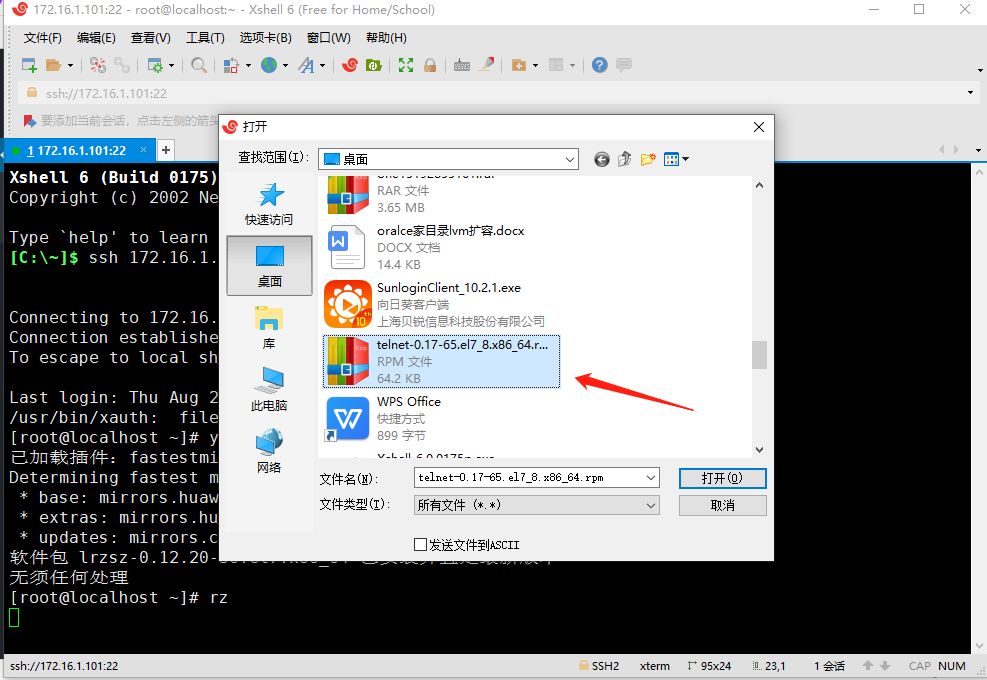Screen dimensions: 987x680
Task: Click the new folder-plus toolbar icon
Action: pos(519,65)
